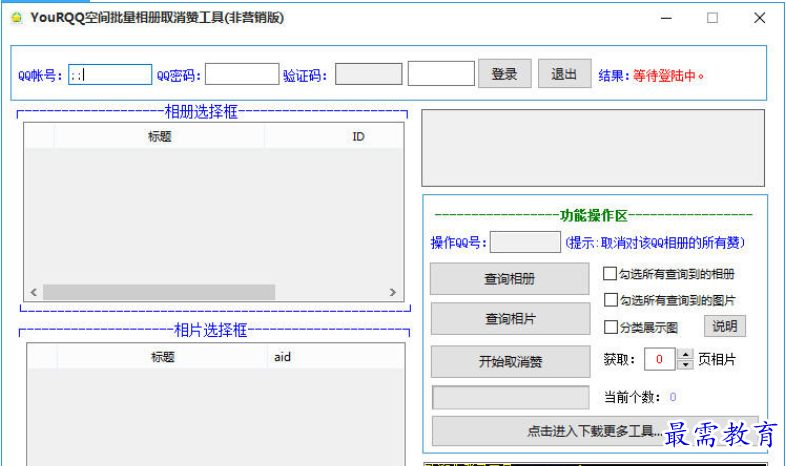Click the 登录 button
Viewport: 786px width, 466px height.
504,74
